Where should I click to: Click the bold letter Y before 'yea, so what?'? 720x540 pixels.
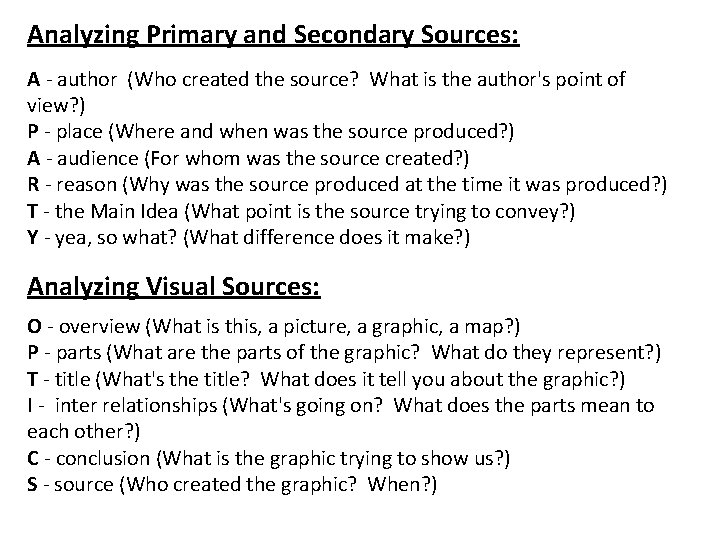(x=33, y=237)
